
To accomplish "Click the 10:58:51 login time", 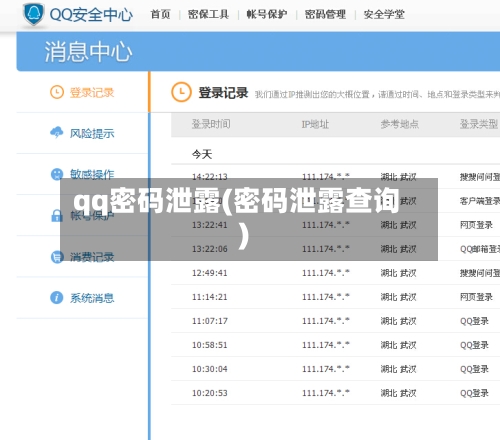I will [x=210, y=345].
